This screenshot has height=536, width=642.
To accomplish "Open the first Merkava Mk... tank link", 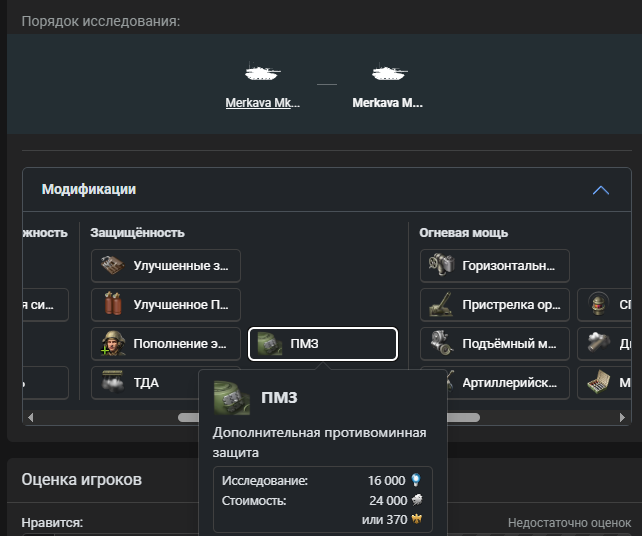I will pyautogui.click(x=262, y=102).
